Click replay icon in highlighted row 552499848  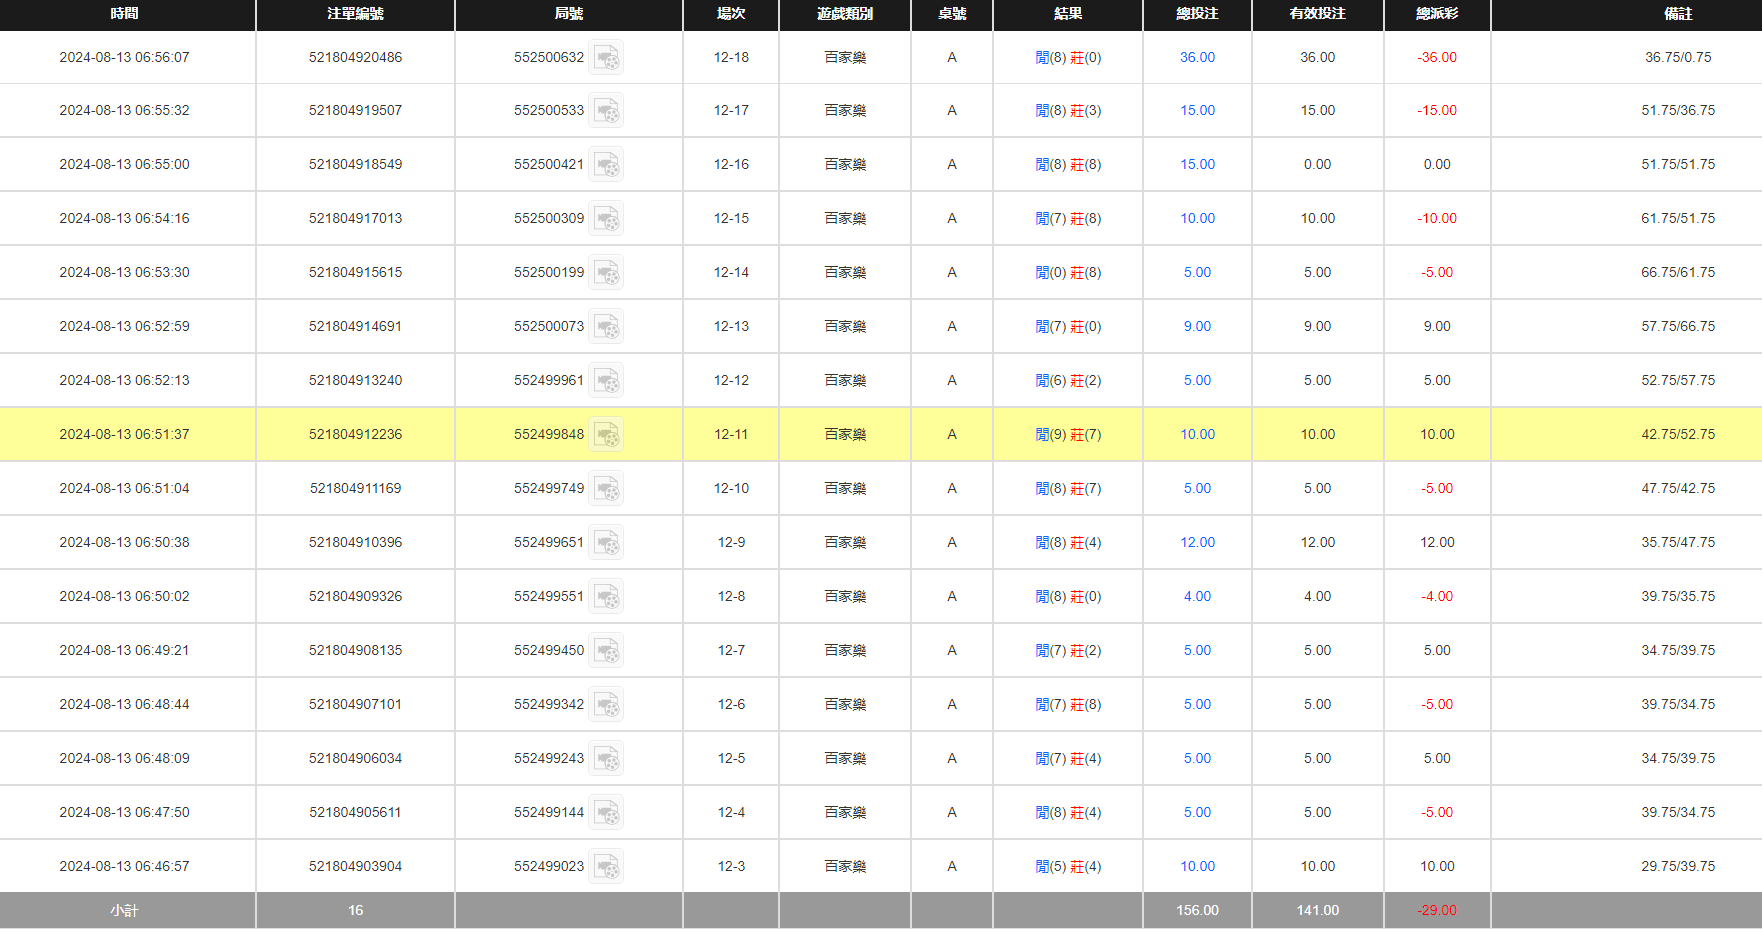click(x=606, y=435)
